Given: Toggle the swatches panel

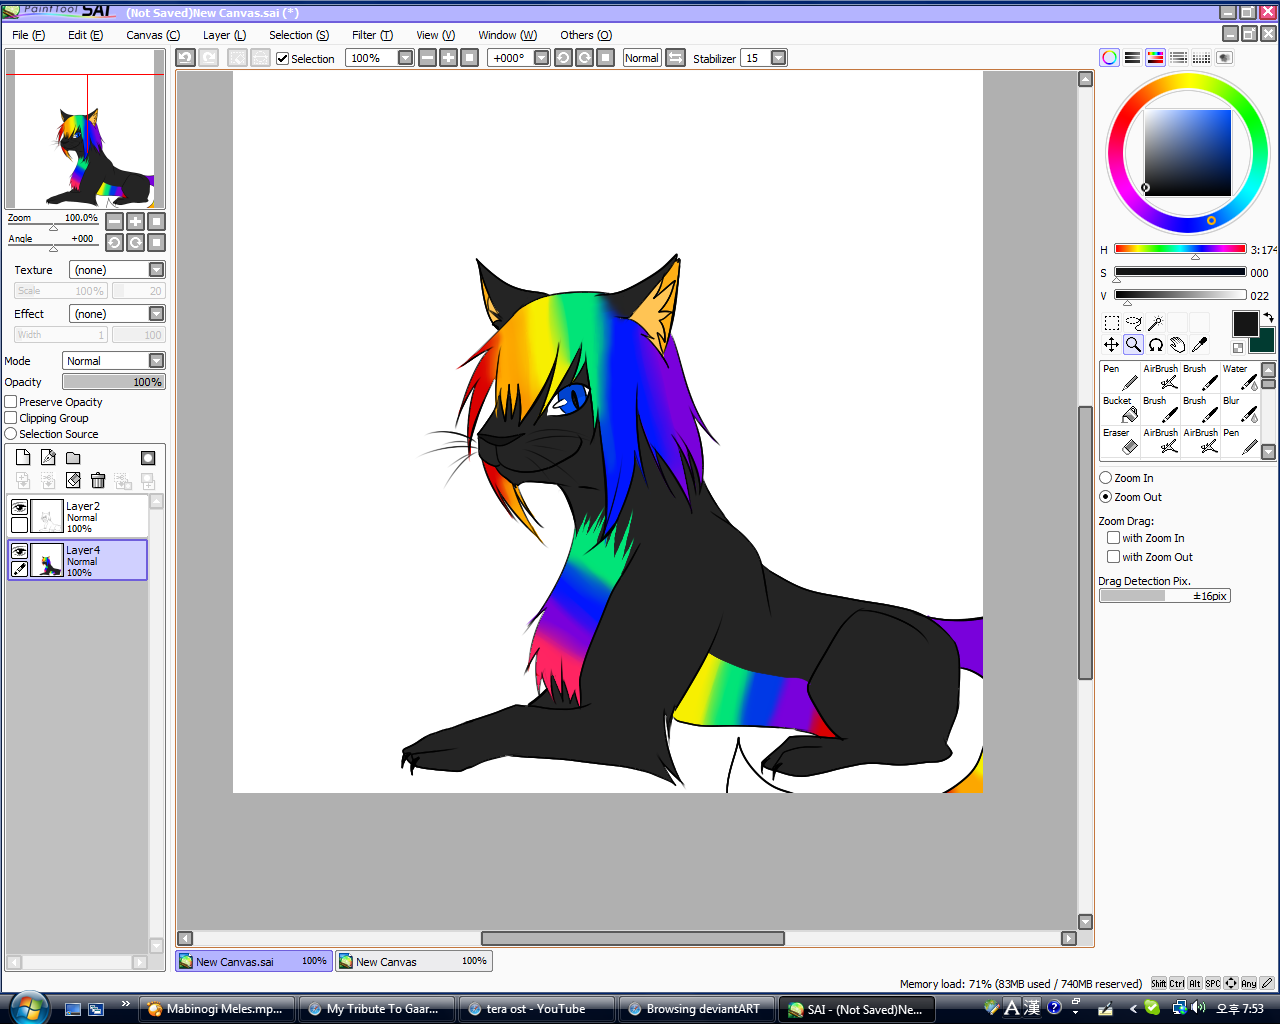Looking at the screenshot, I should (x=1201, y=58).
